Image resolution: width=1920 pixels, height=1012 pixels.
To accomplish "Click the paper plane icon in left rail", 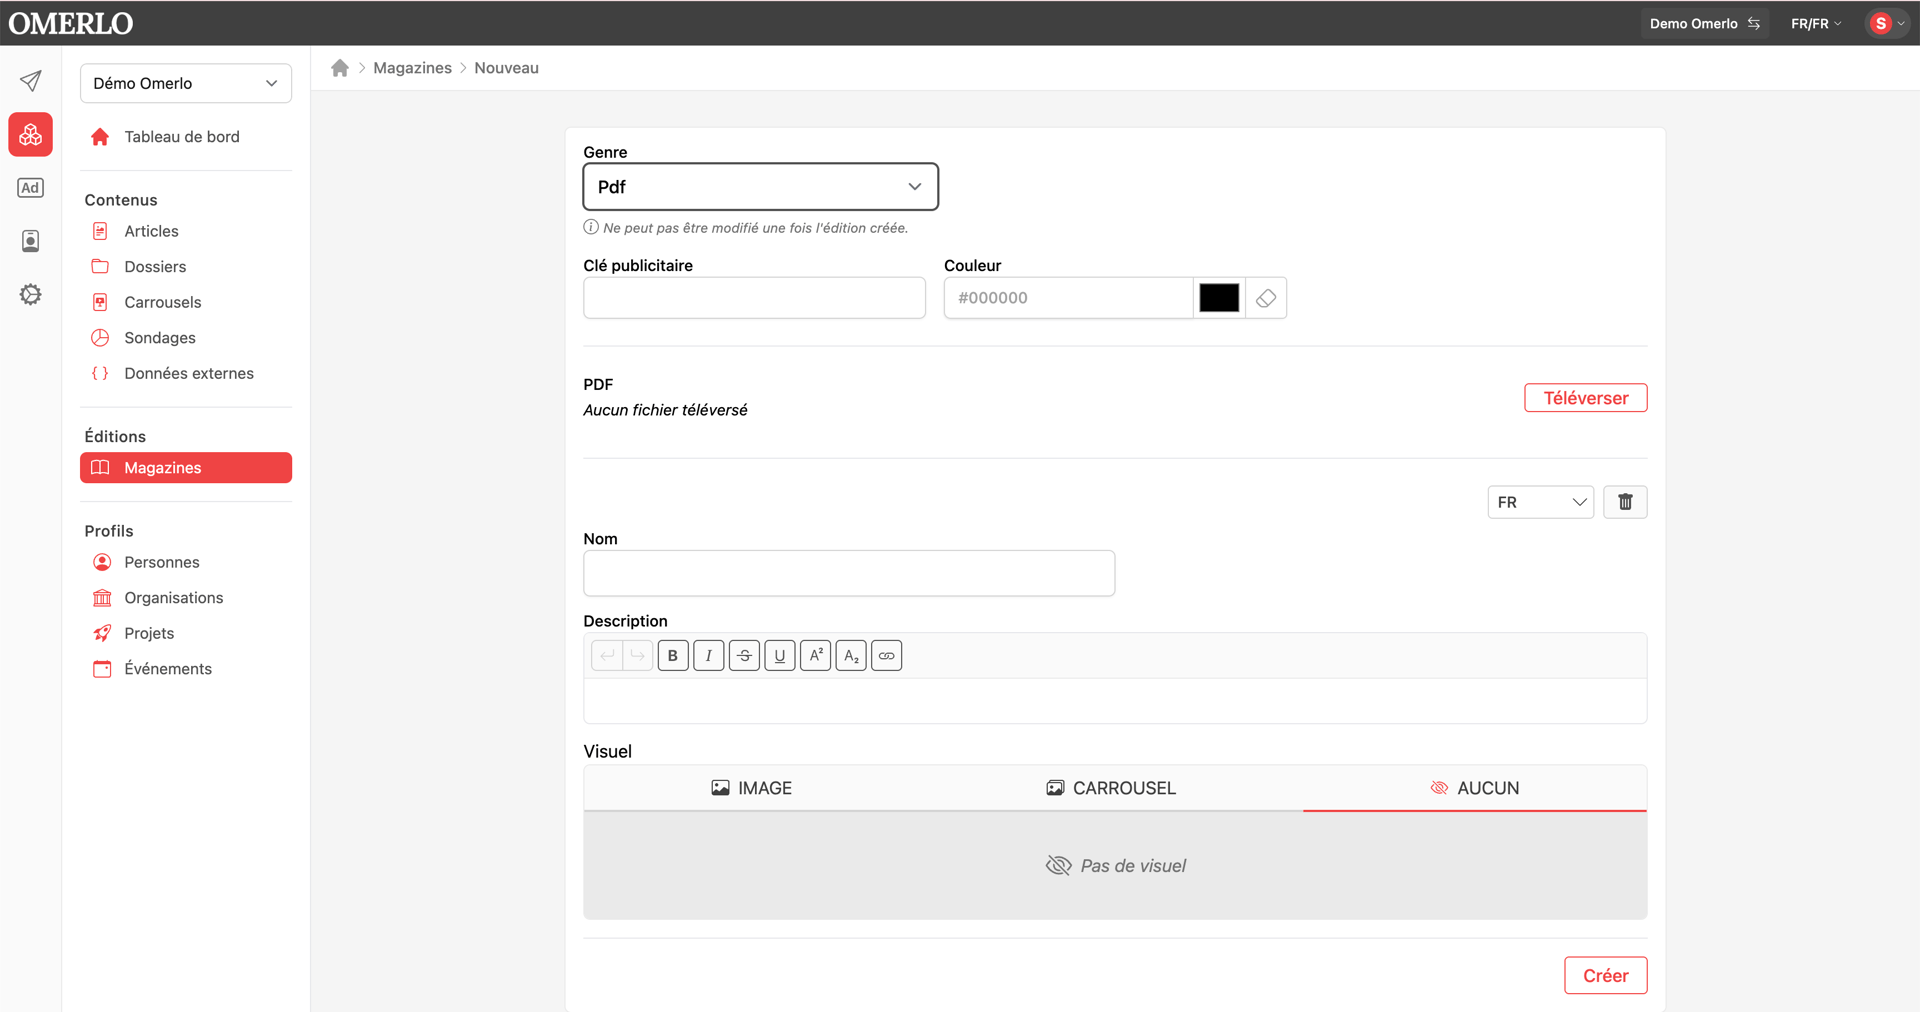I will point(31,81).
